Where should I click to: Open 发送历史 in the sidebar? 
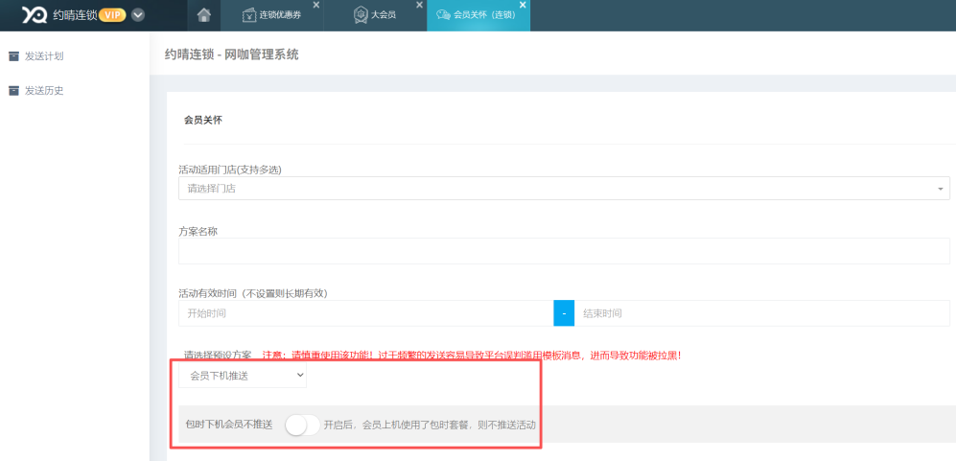[x=44, y=91]
